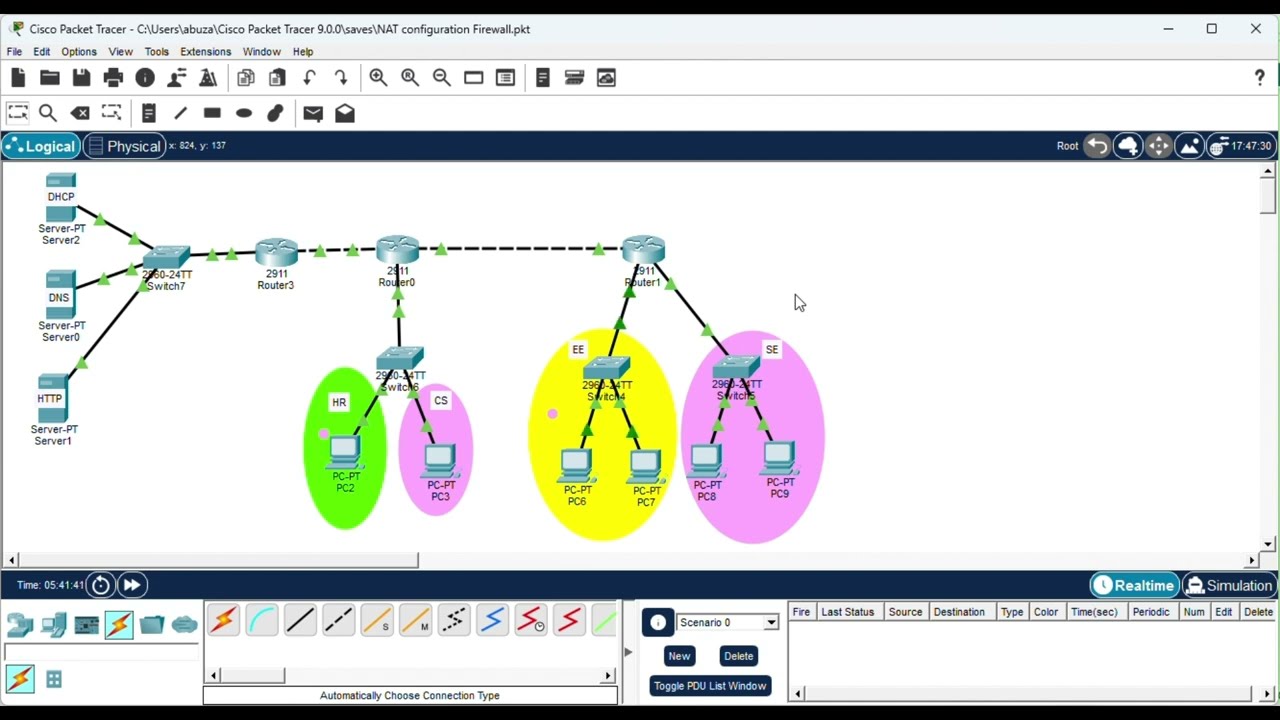The height and width of the screenshot is (720, 1280).
Task: Select the Draw Ellipse tool
Action: coord(244,113)
